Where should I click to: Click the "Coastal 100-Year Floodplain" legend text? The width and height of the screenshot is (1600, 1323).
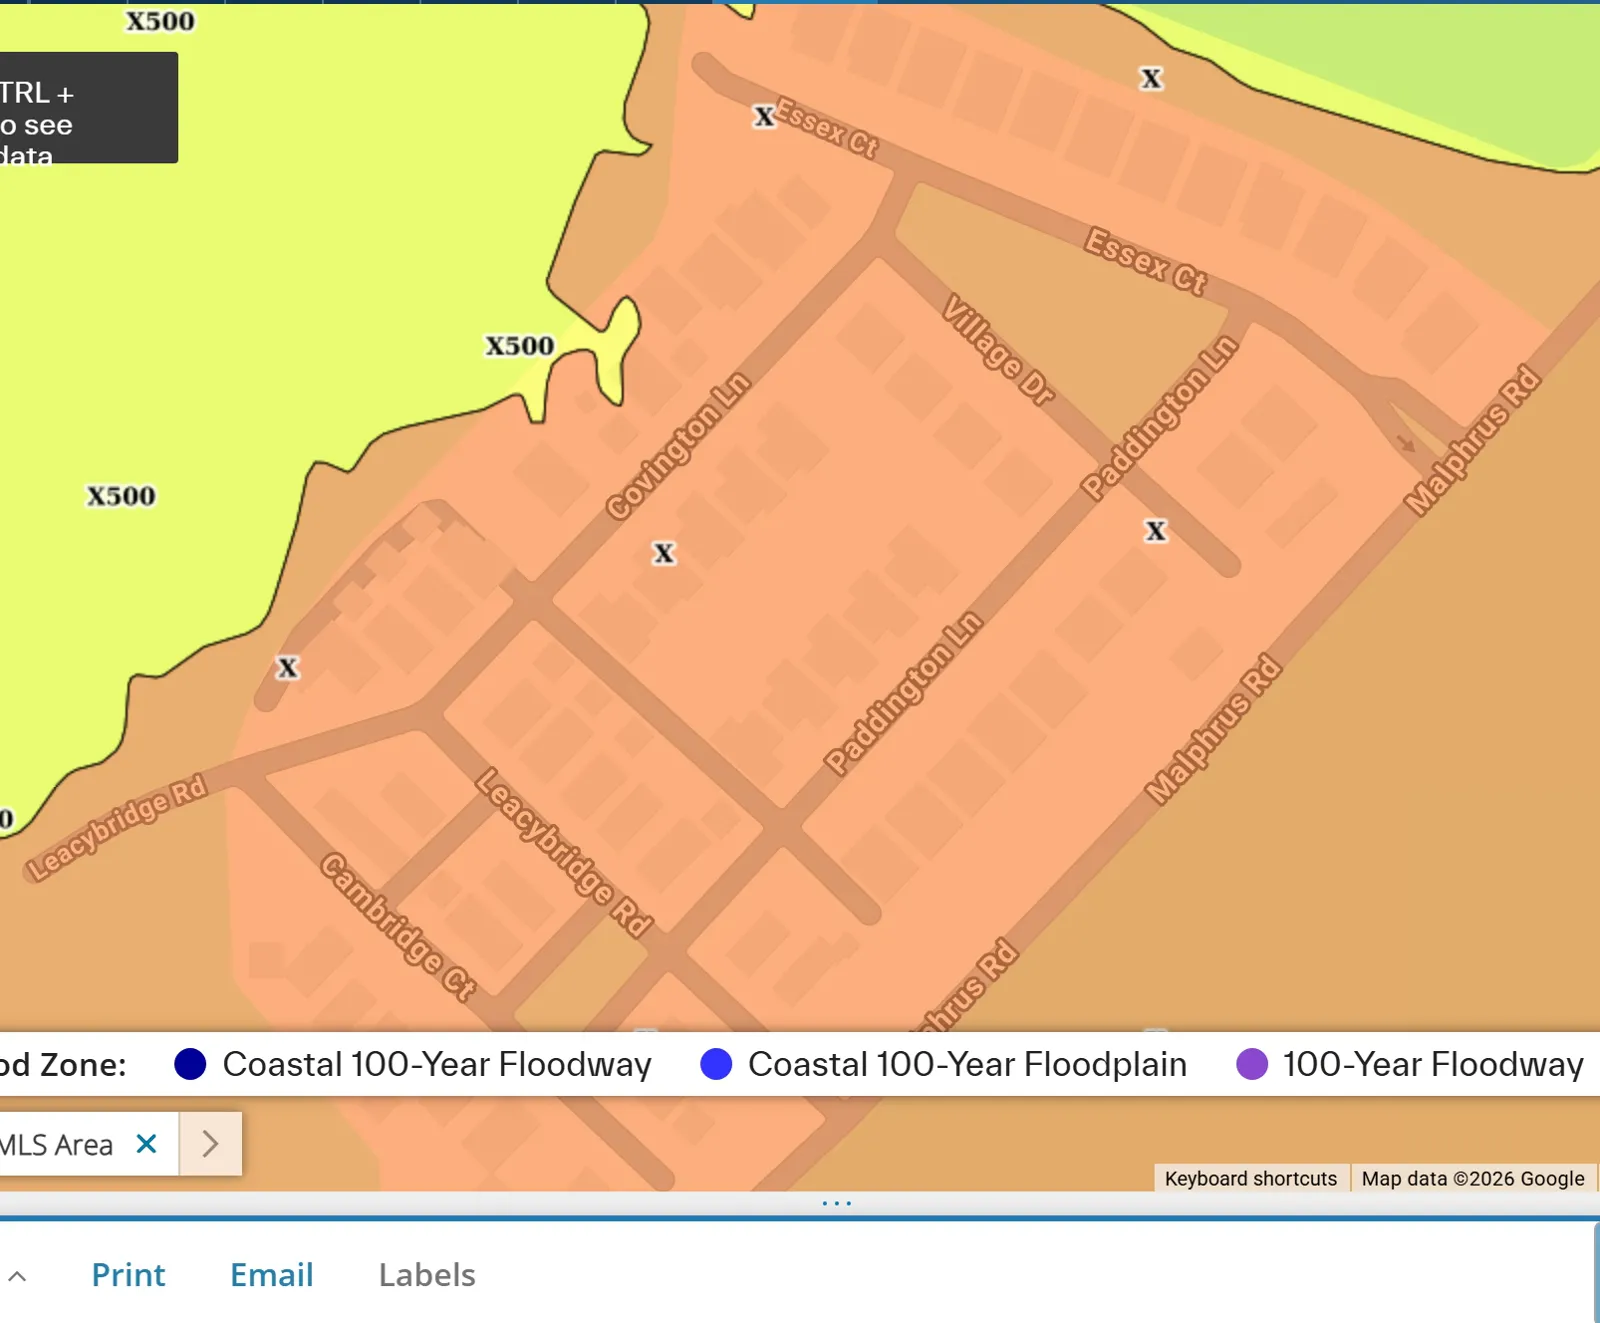(967, 1064)
